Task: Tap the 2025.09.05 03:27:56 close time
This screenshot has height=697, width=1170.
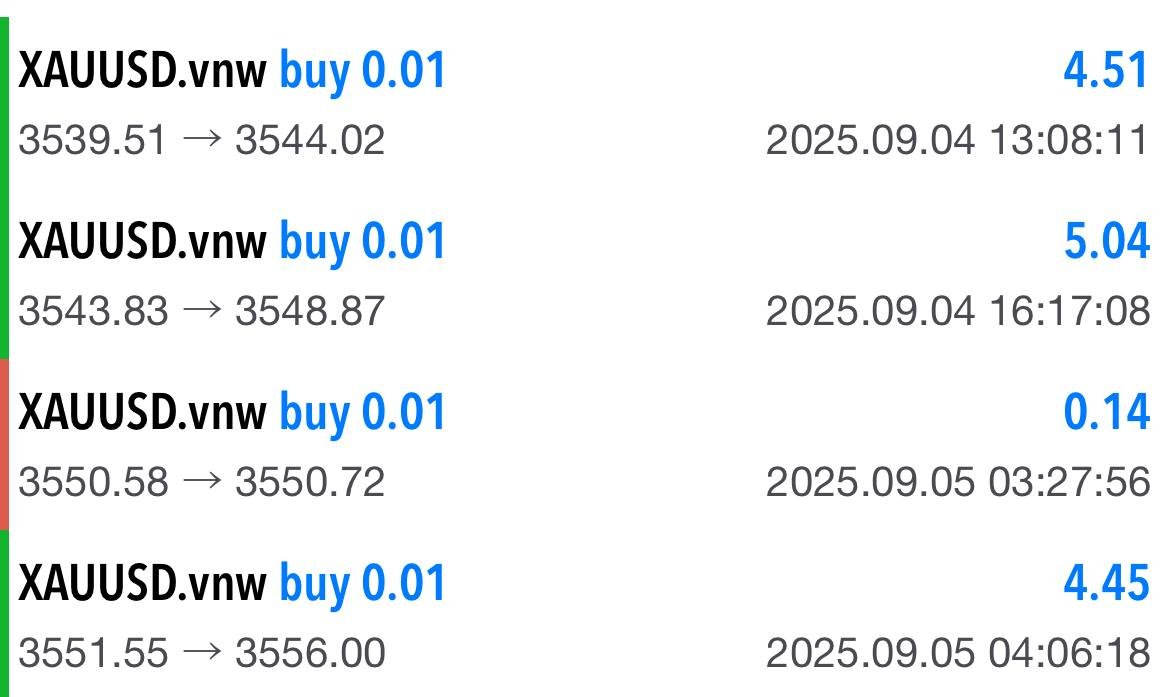Action: click(x=957, y=482)
